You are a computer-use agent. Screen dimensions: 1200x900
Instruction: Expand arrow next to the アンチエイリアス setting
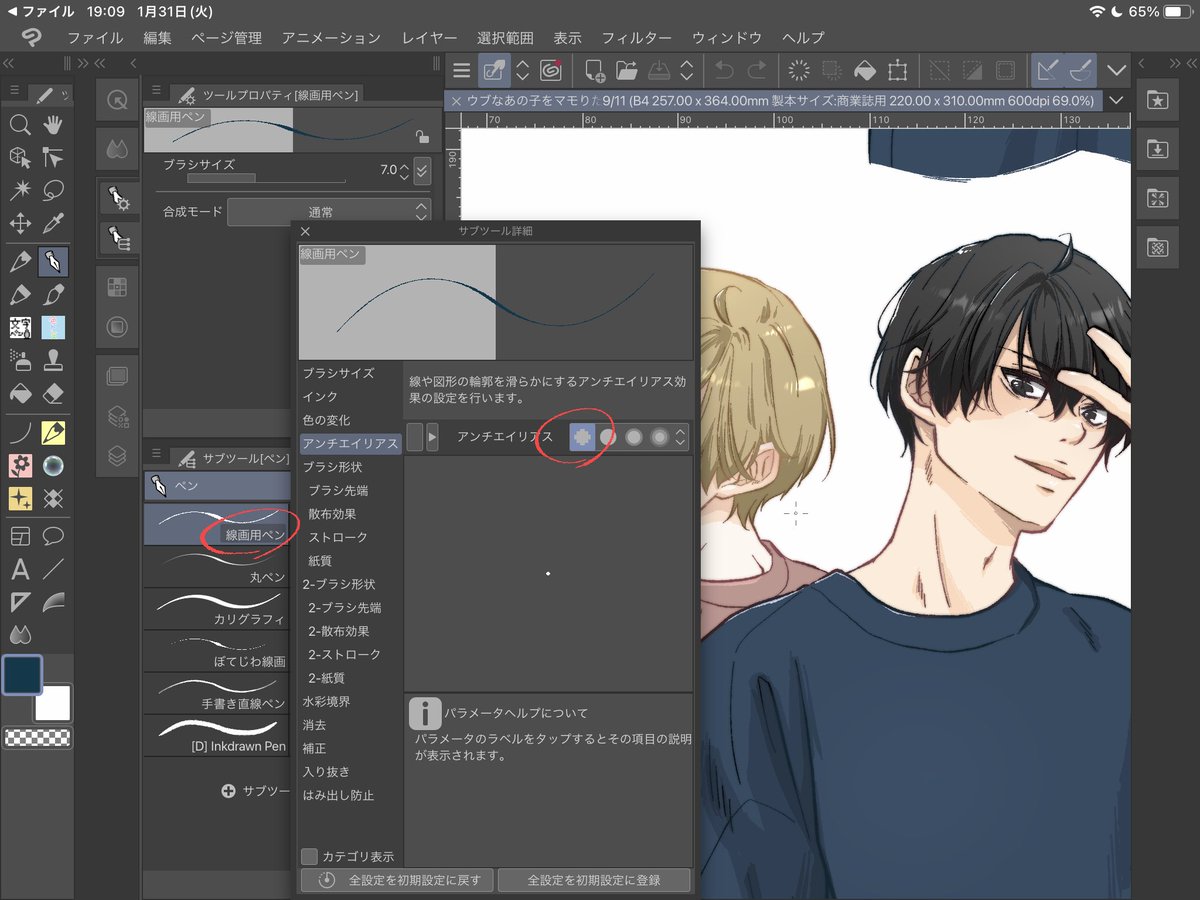click(x=432, y=436)
